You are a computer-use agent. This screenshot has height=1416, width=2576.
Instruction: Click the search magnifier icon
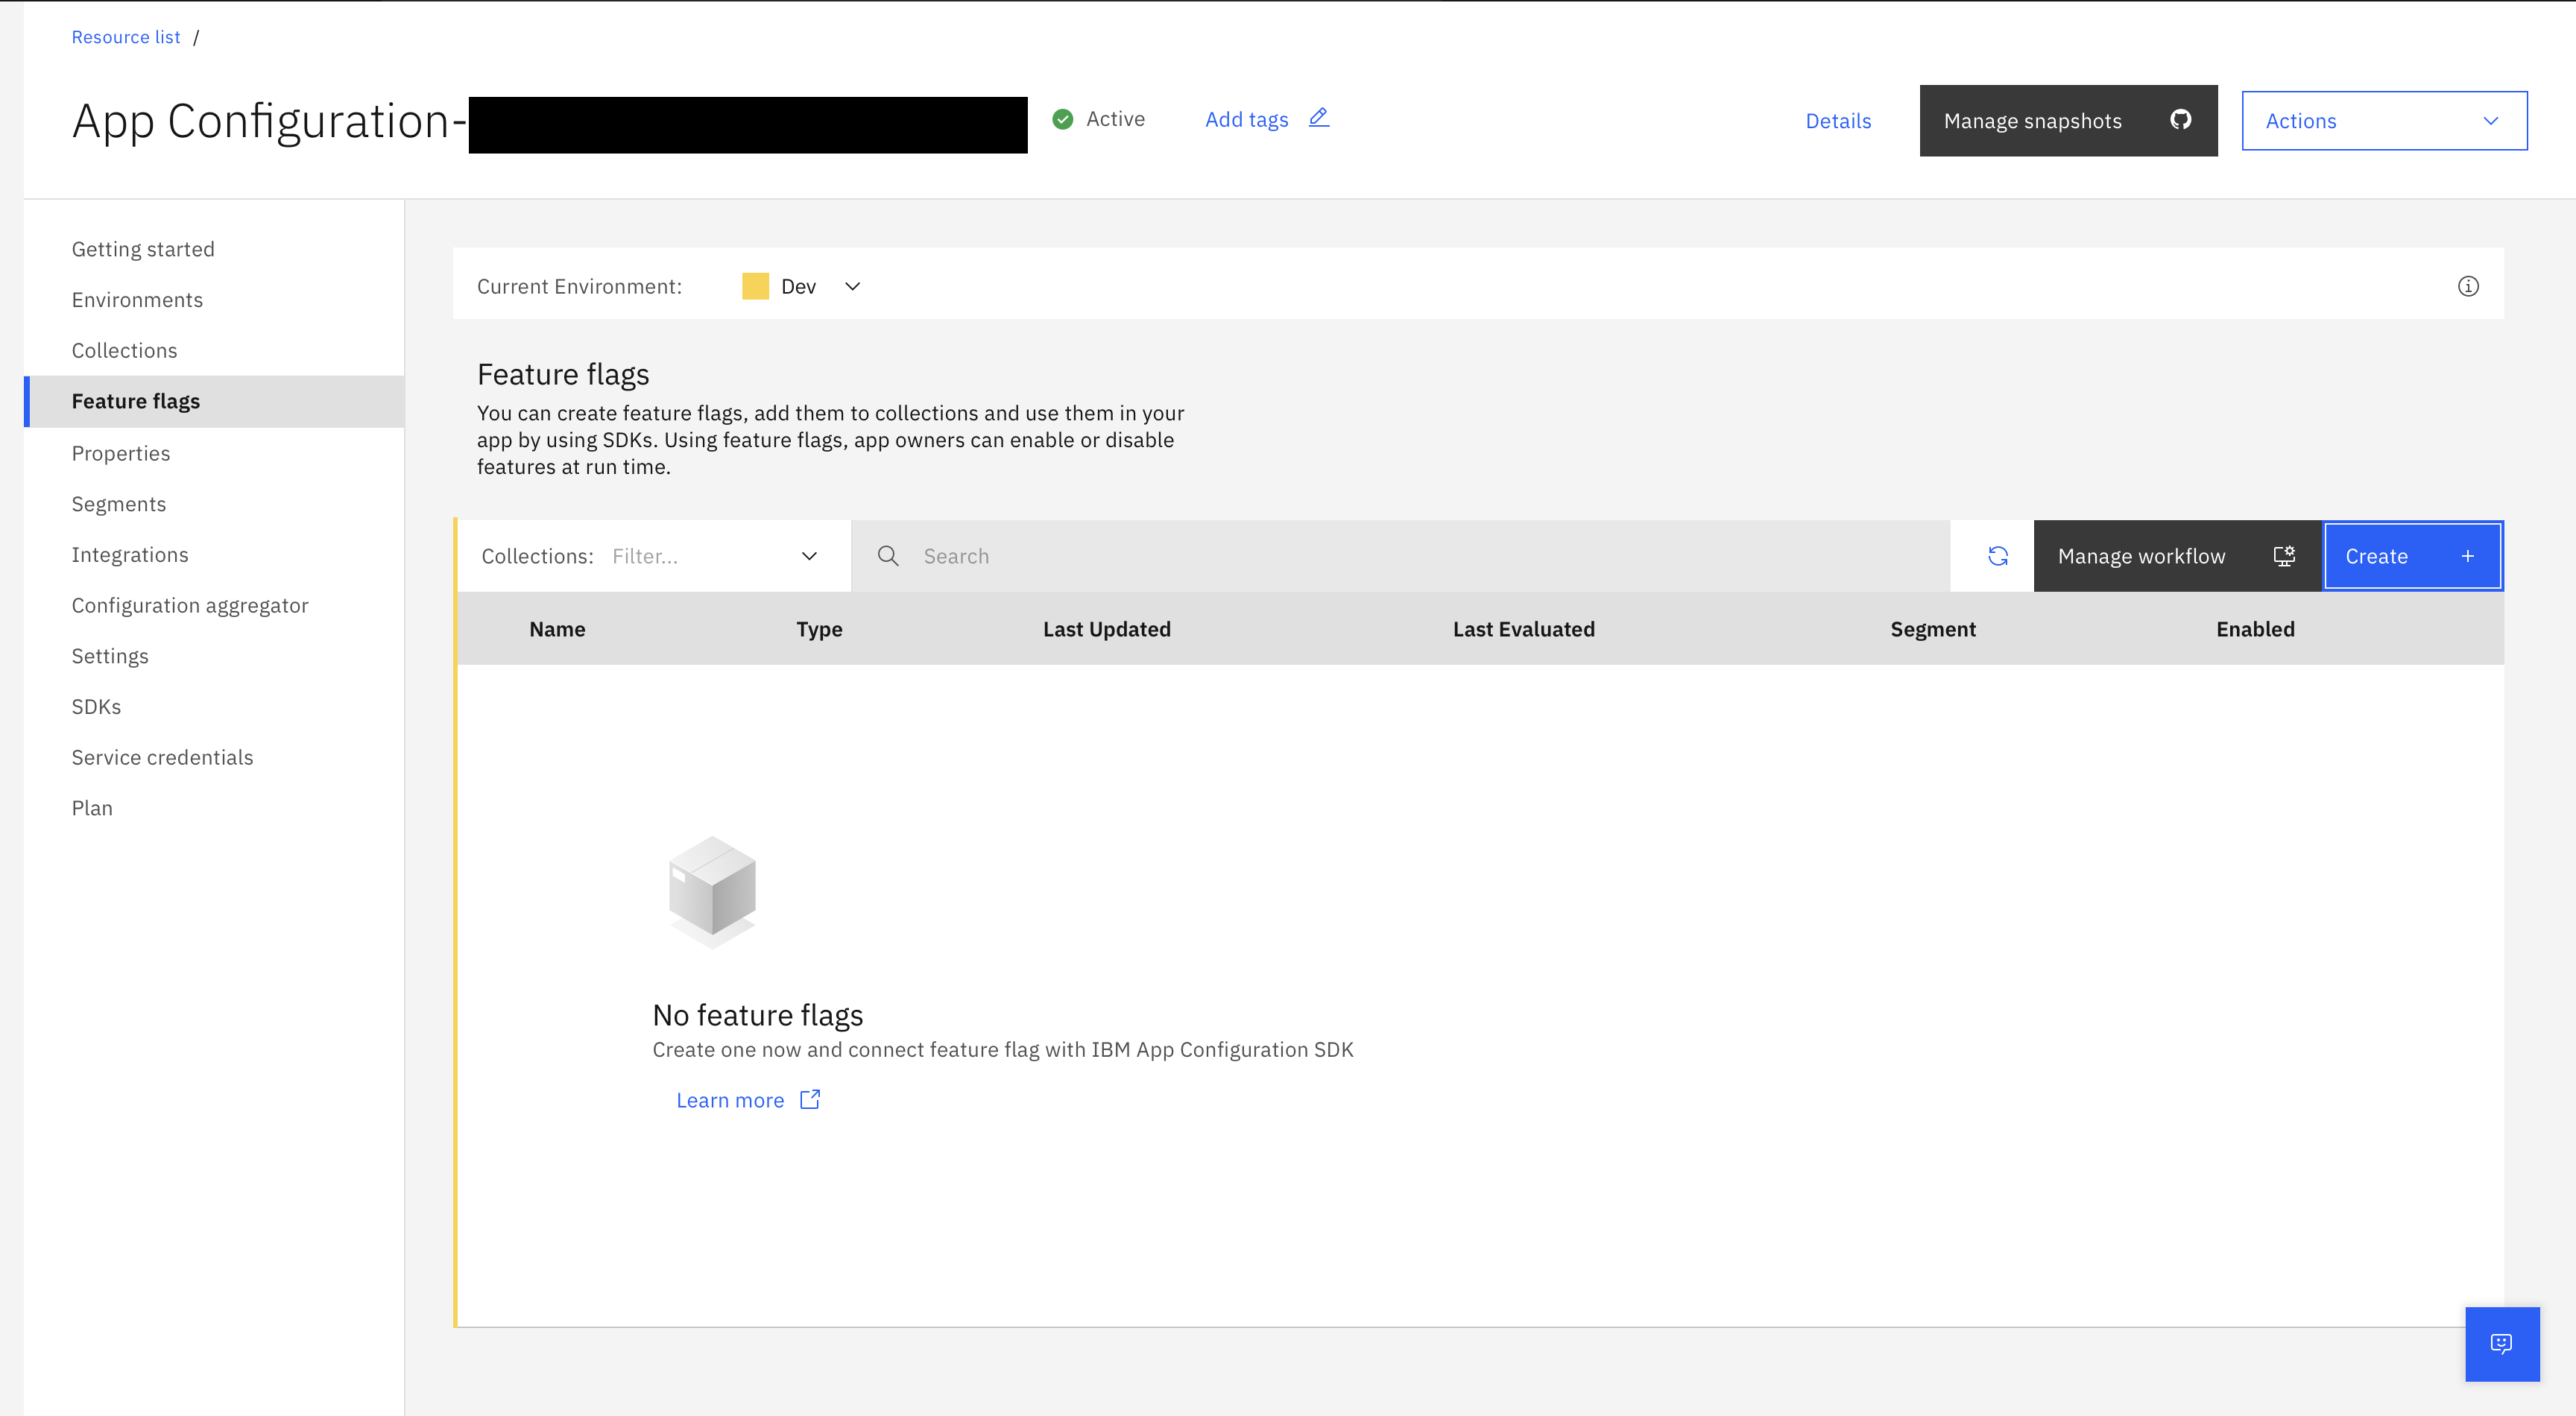888,555
